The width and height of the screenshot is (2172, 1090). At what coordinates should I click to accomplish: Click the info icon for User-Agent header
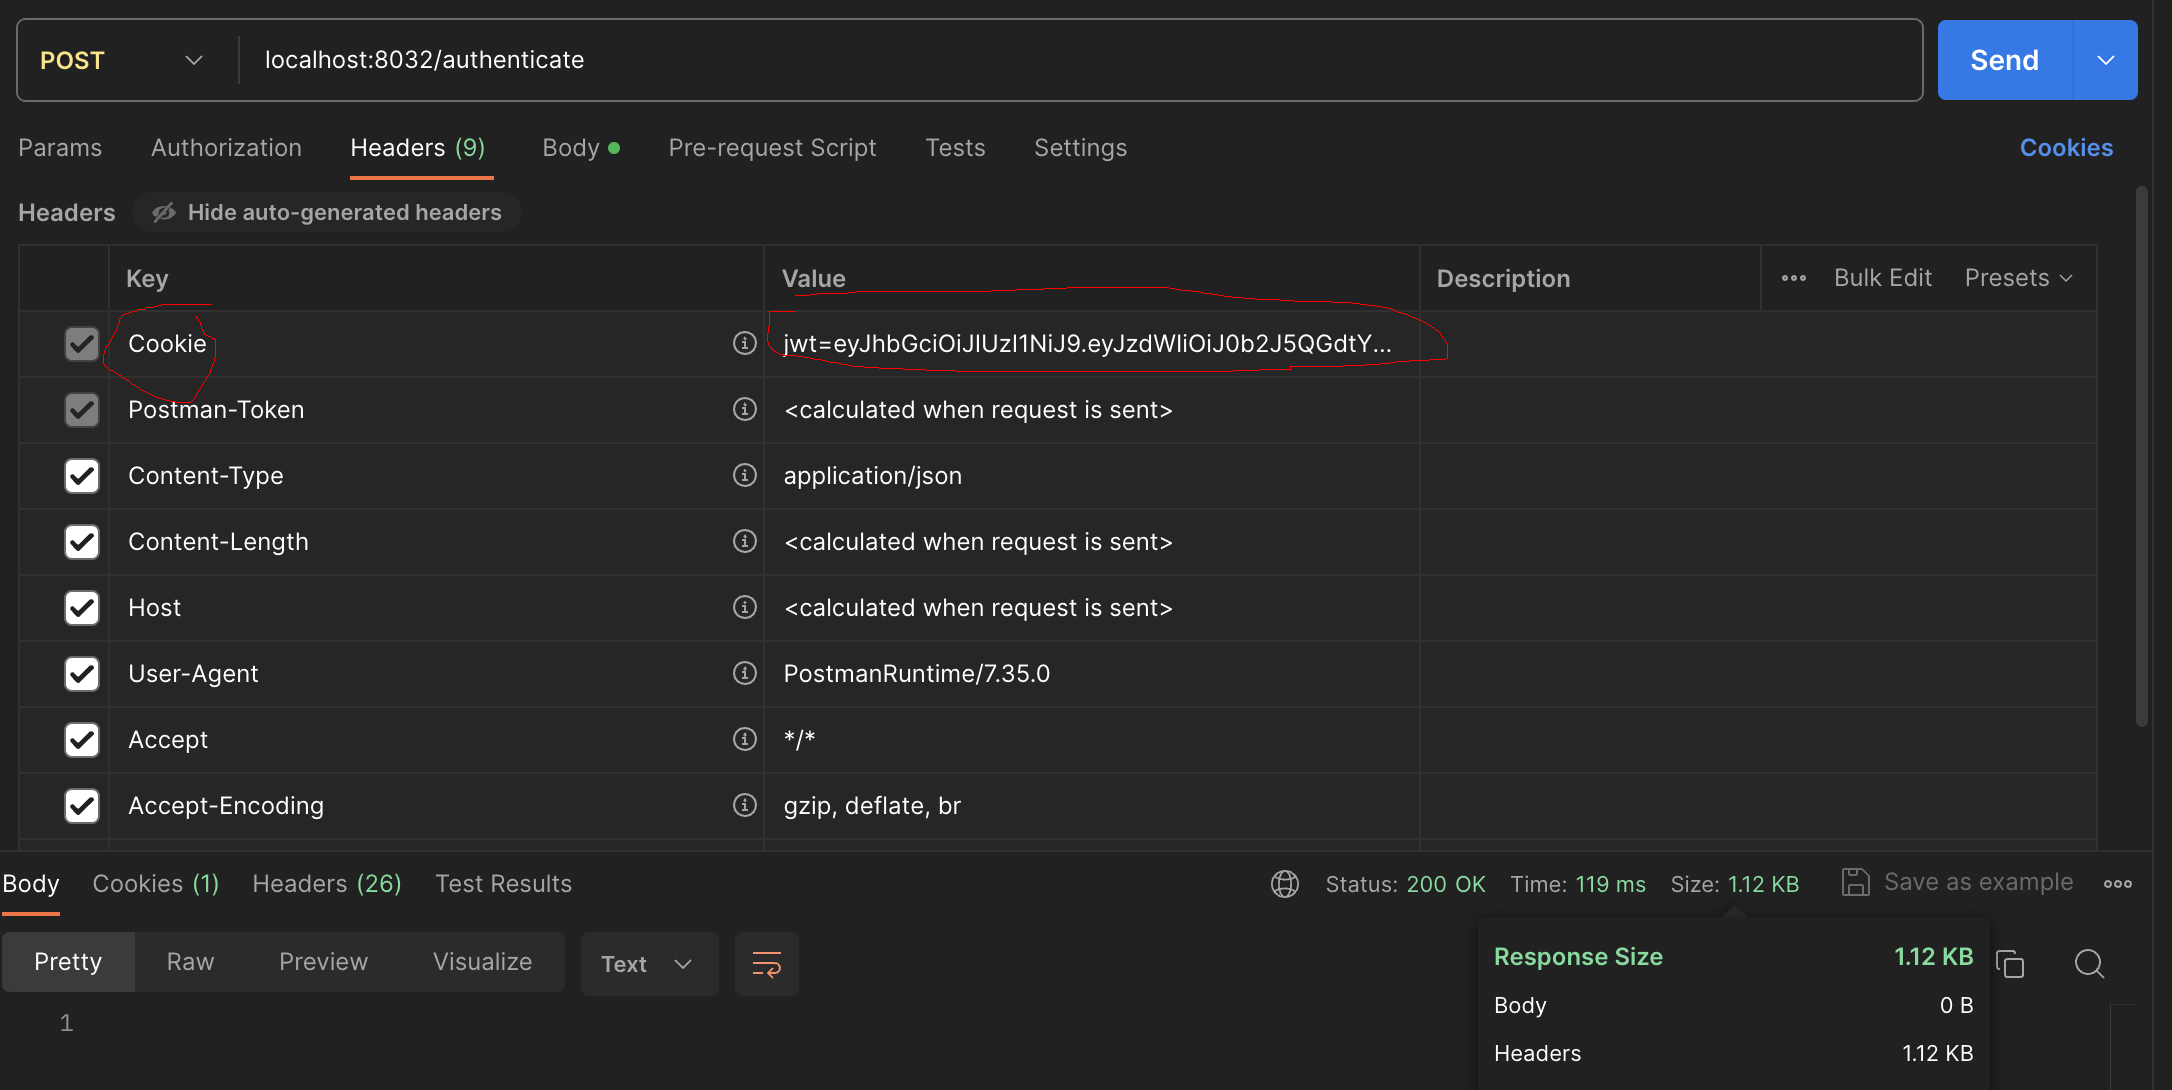point(744,673)
